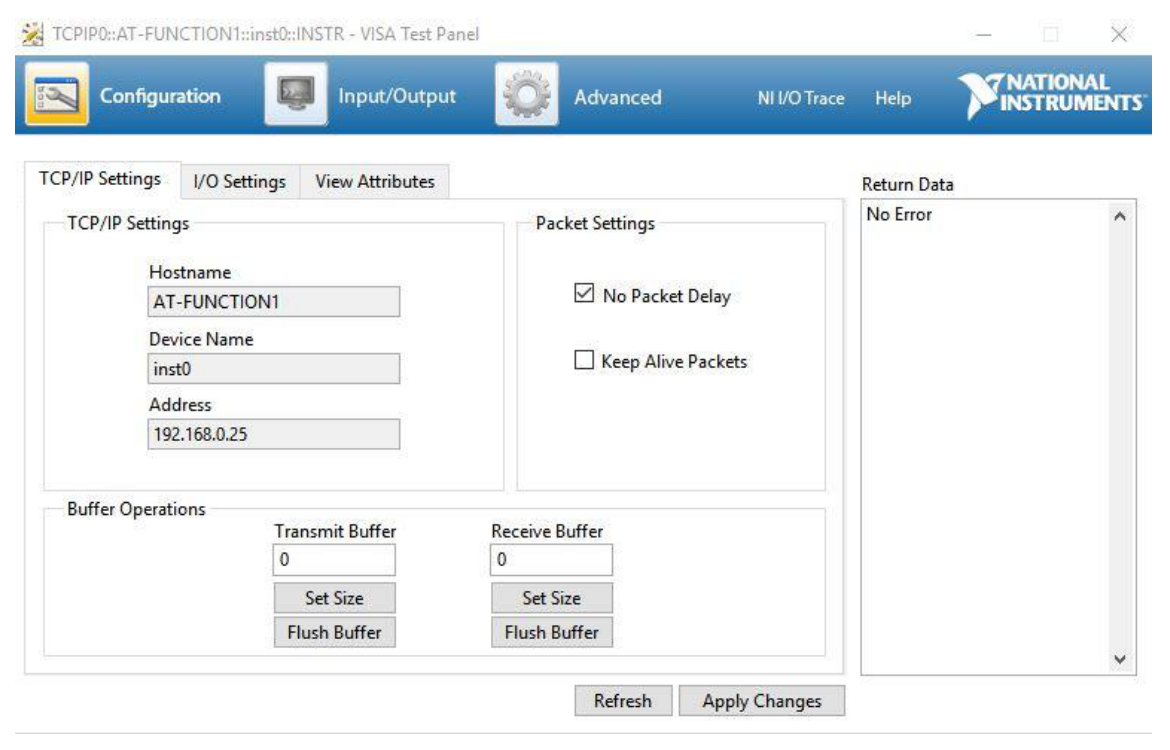Open the Configuration wrench icon
The width and height of the screenshot is (1170, 750).
point(57,95)
